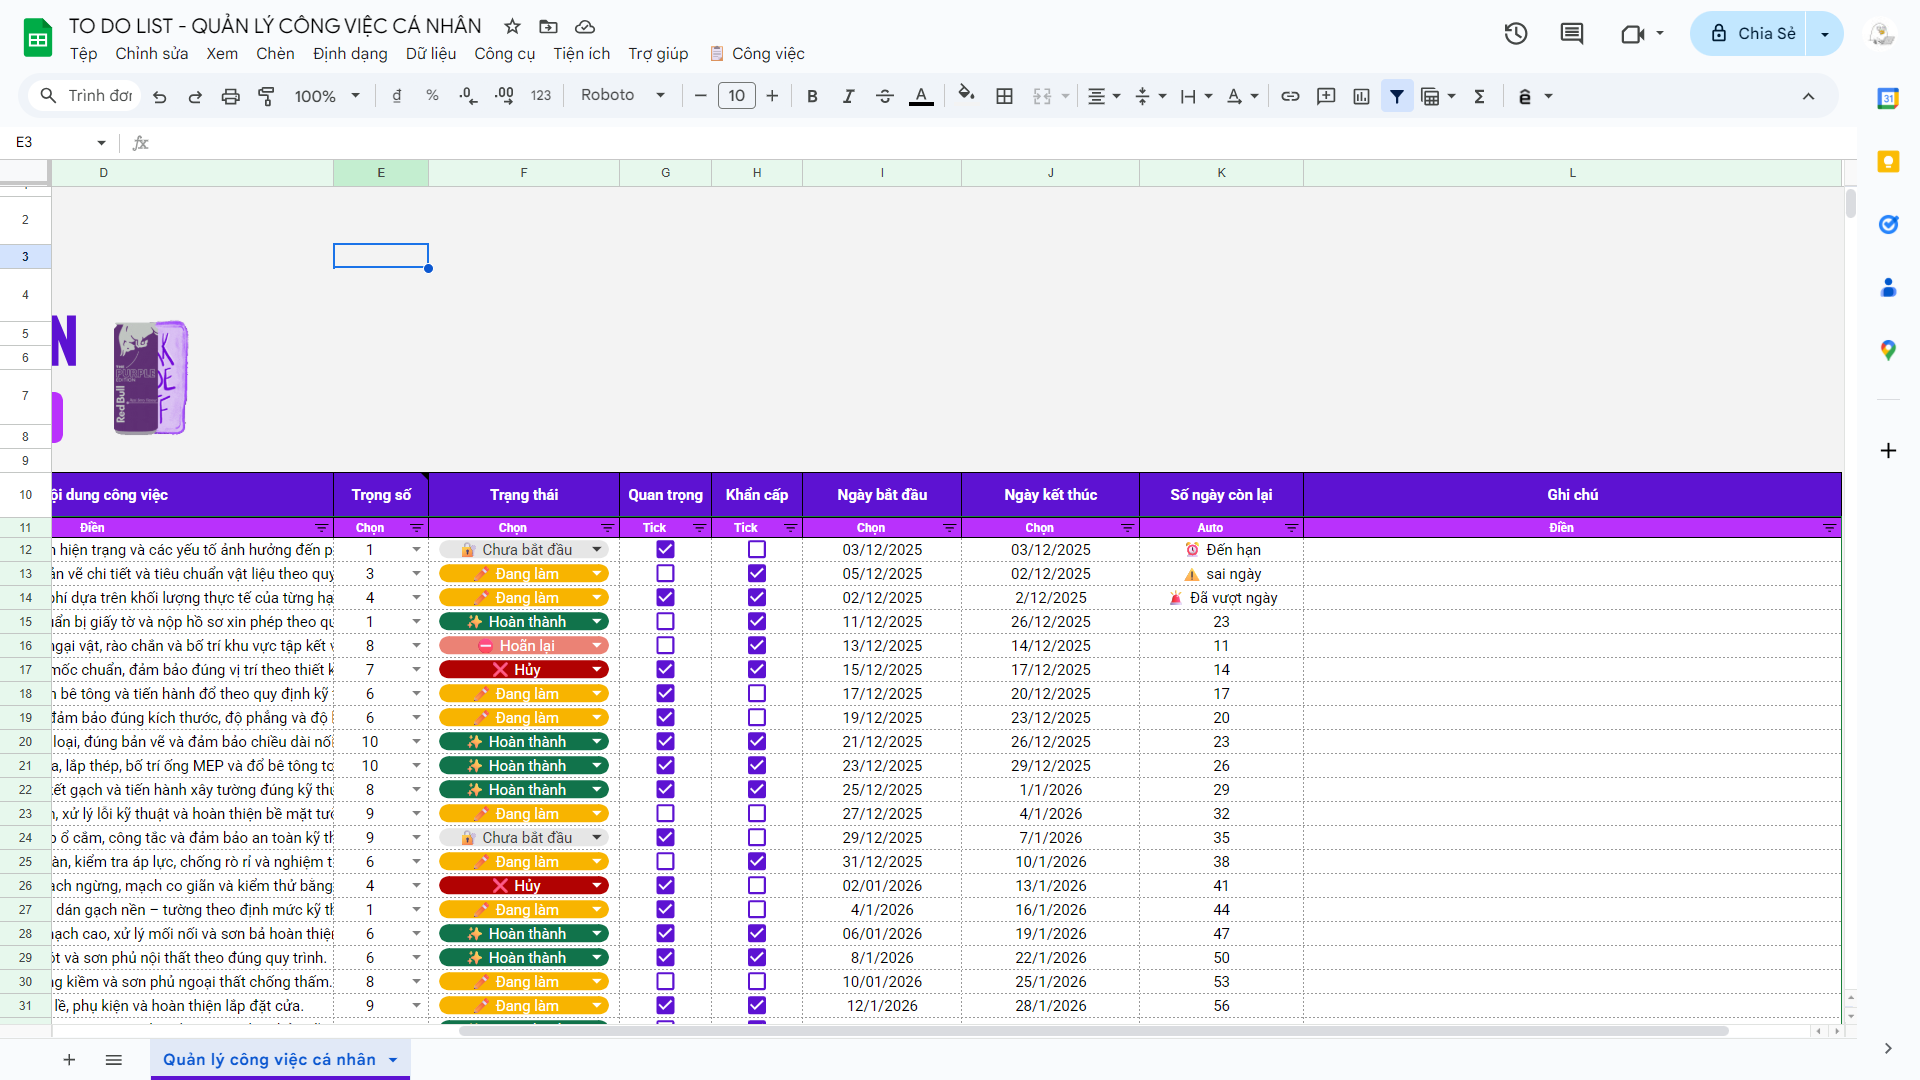Screen dimensions: 1920x1080
Task: Open the zoom 100% dropdown
Action: pos(326,96)
